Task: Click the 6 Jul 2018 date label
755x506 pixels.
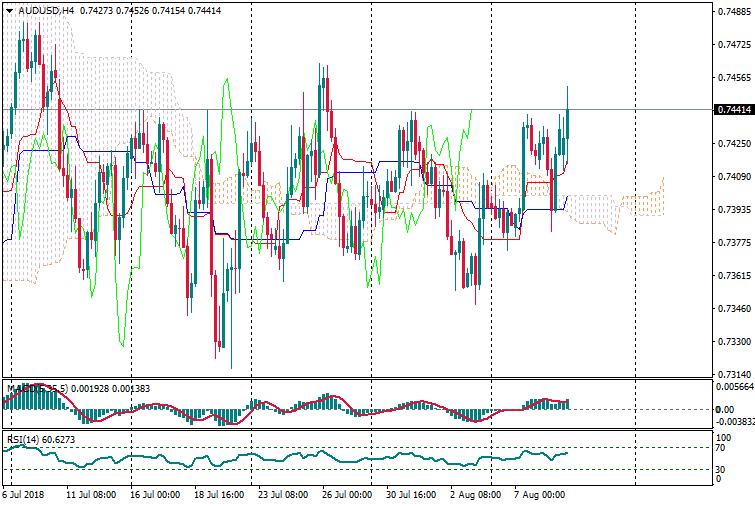Action: point(25,495)
